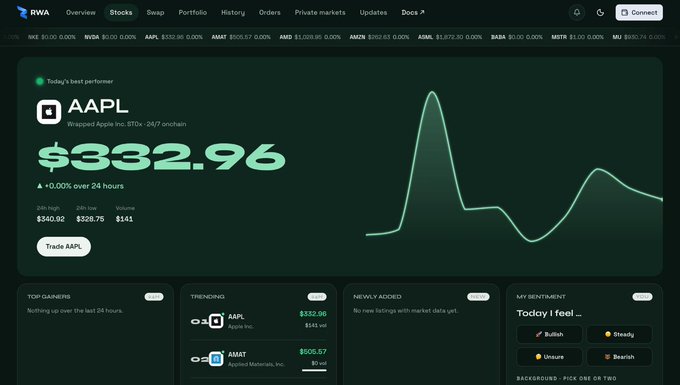Select the Bullish sentiment option
The width and height of the screenshot is (680, 385).
(549, 334)
